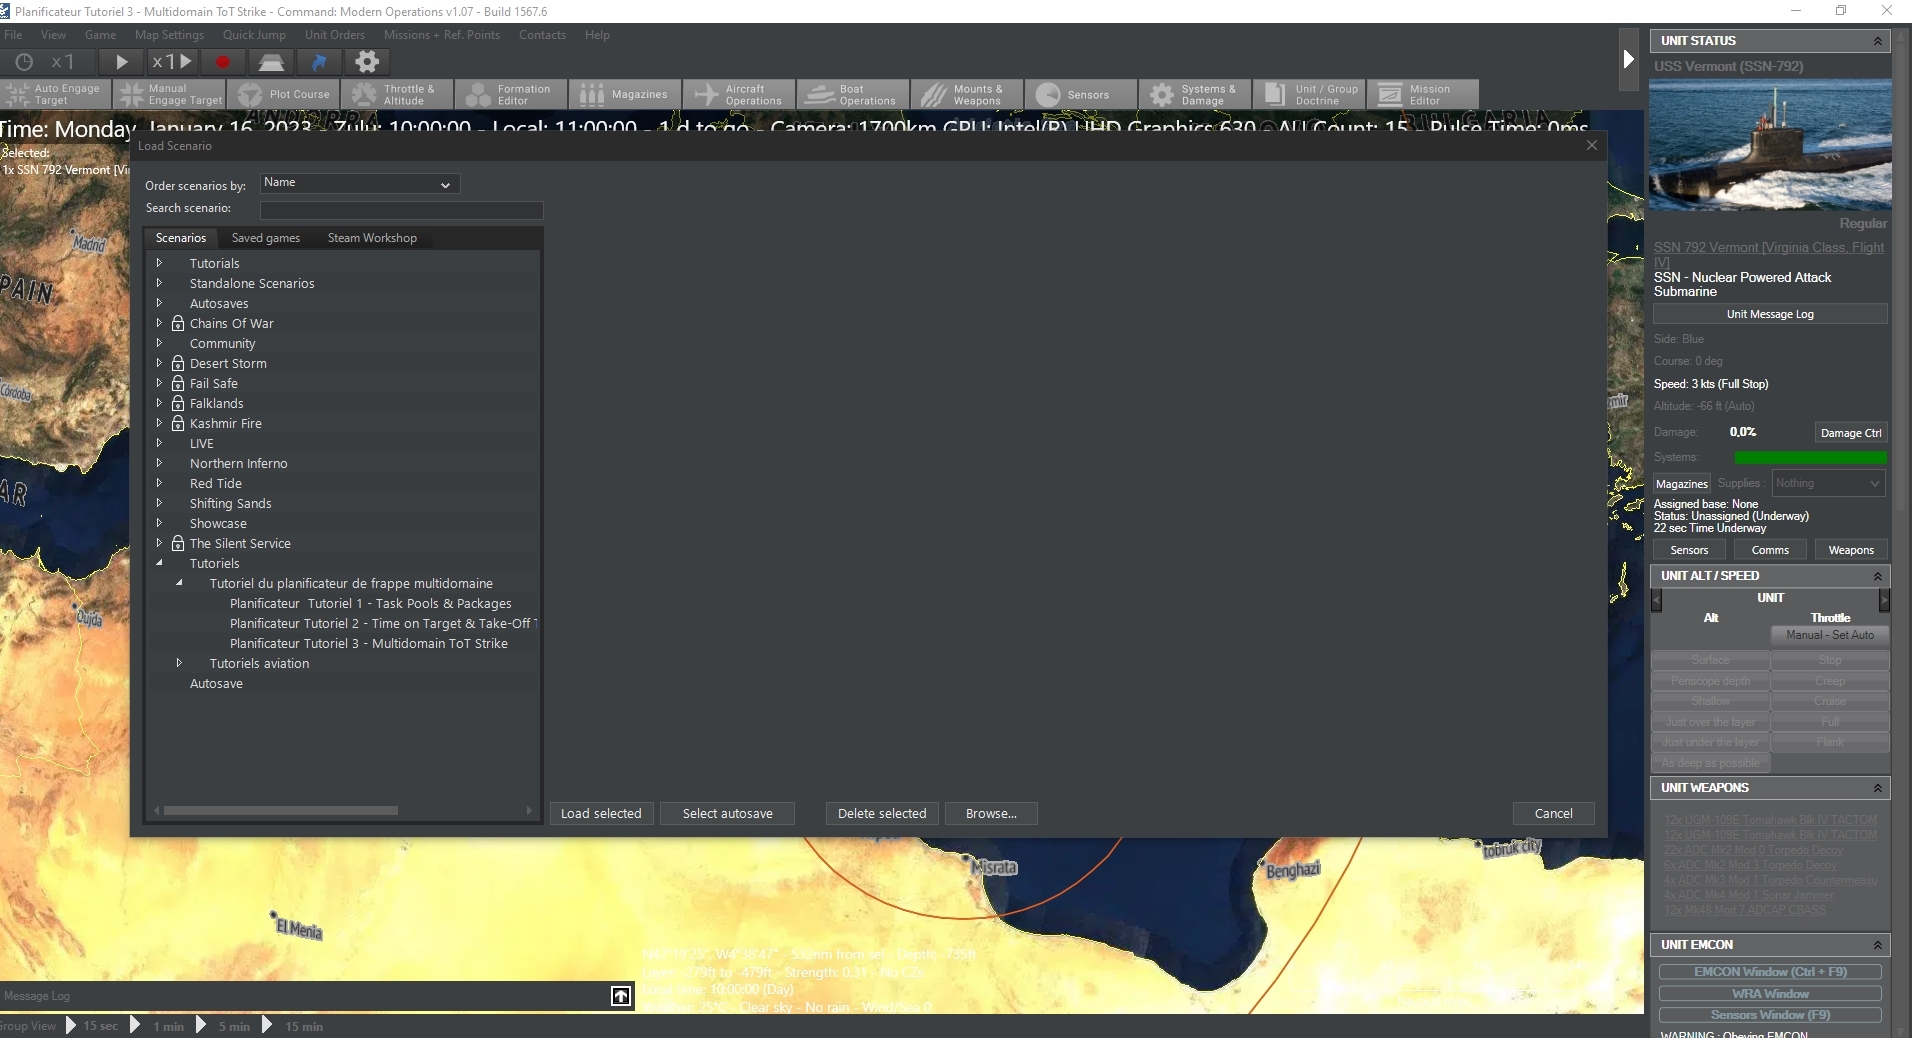The height and width of the screenshot is (1038, 1912).
Task: Expand the Northern Inferno folder
Action: point(159,463)
